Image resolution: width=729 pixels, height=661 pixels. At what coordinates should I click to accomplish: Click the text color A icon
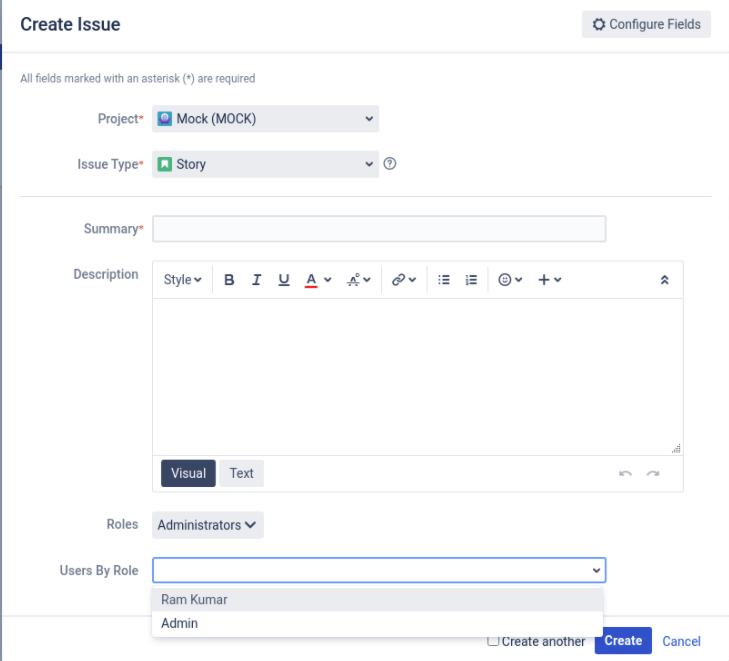[x=311, y=280]
